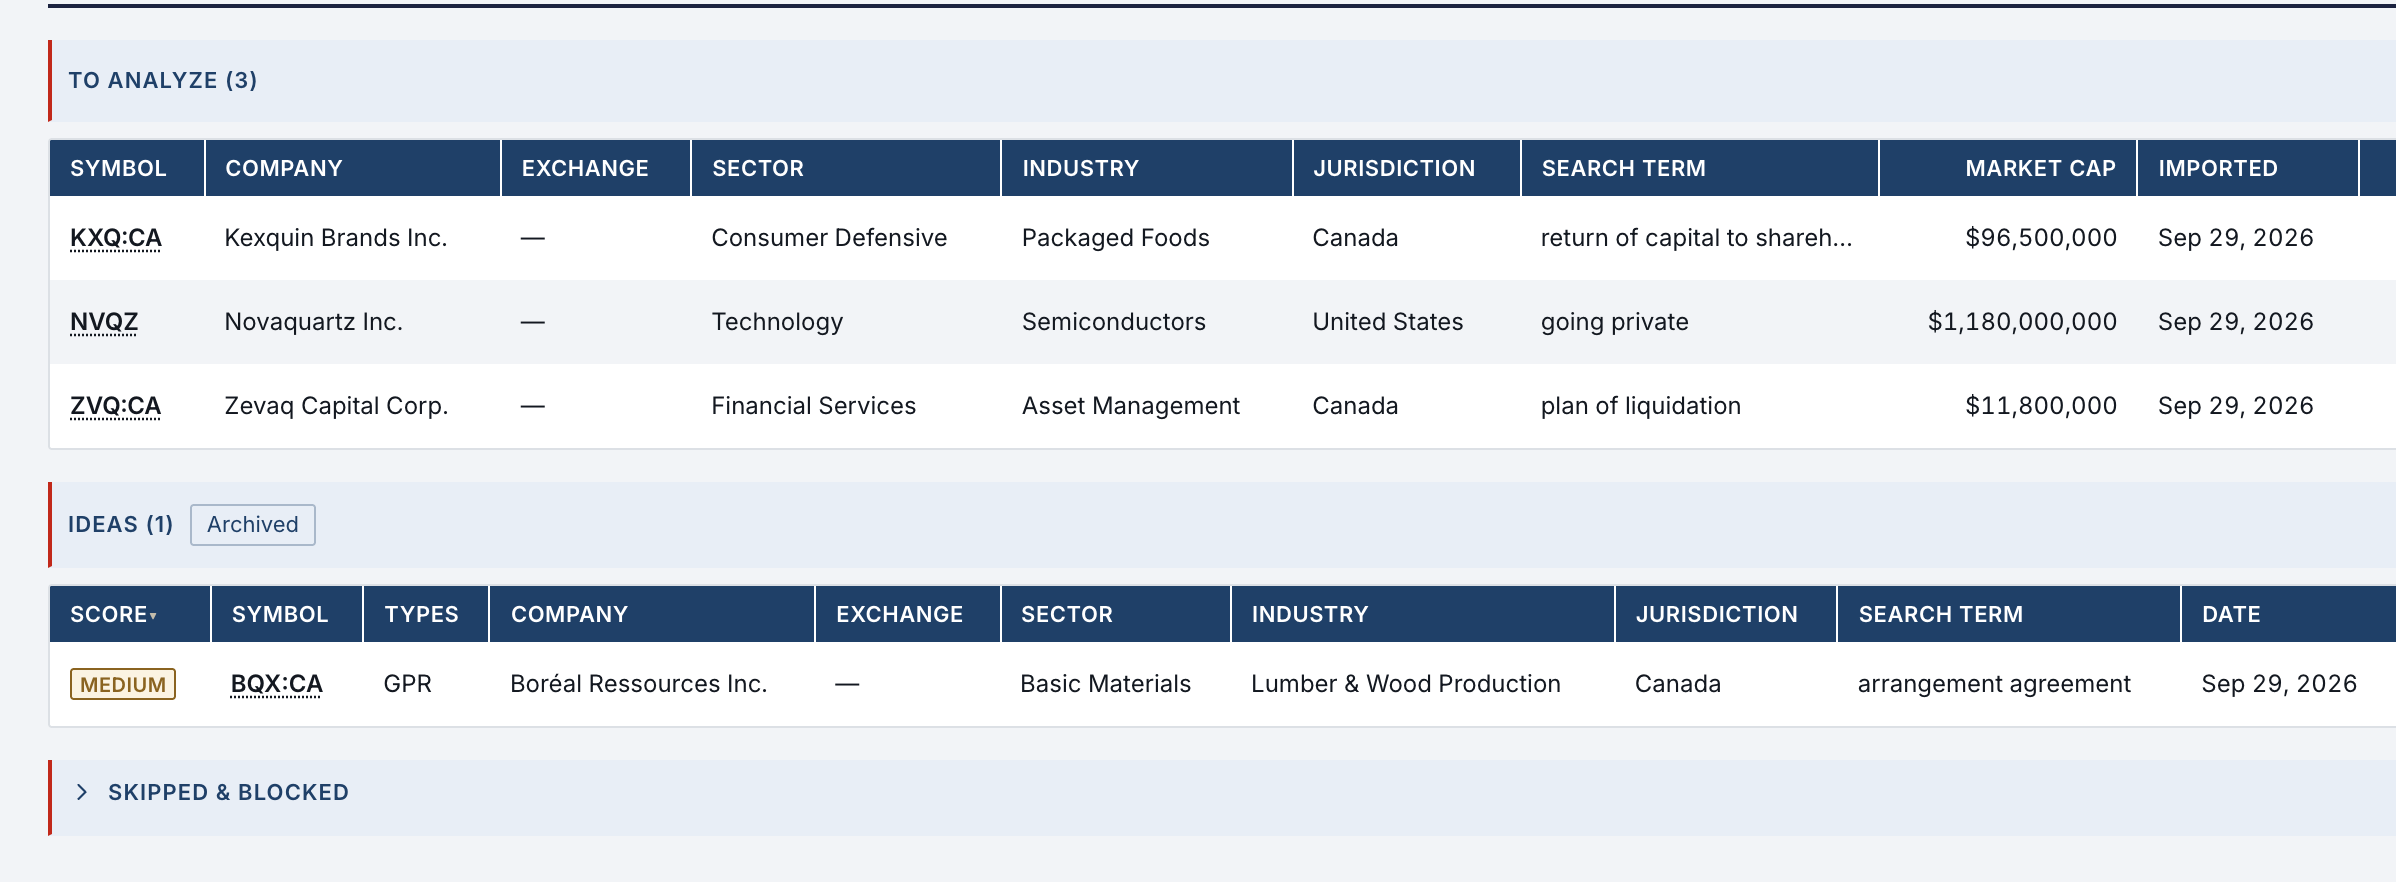Viewport: 2396px width, 882px height.
Task: Open the ZVQ:CA symbol link
Action: 116,406
